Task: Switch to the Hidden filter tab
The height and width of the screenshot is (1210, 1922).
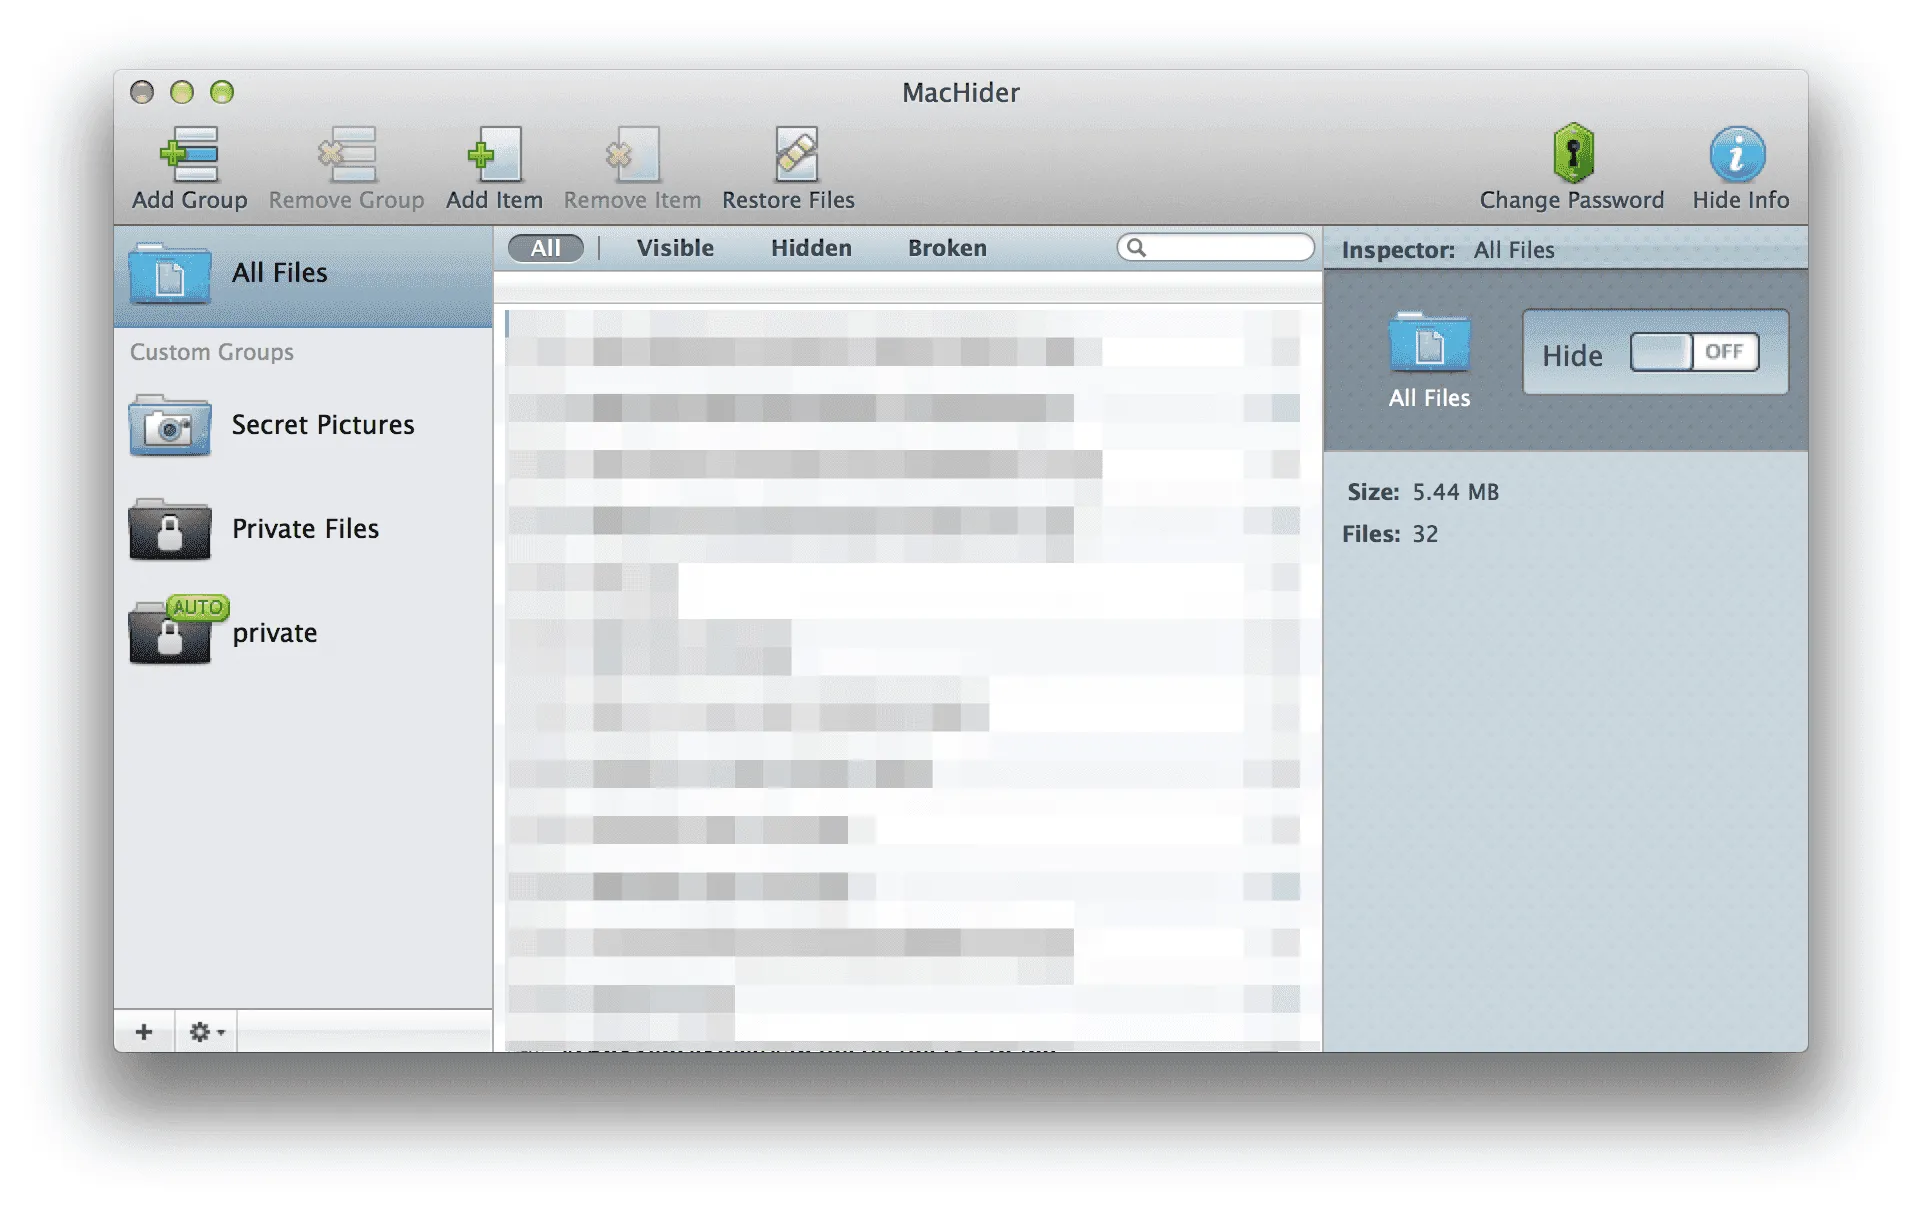Action: [x=811, y=248]
